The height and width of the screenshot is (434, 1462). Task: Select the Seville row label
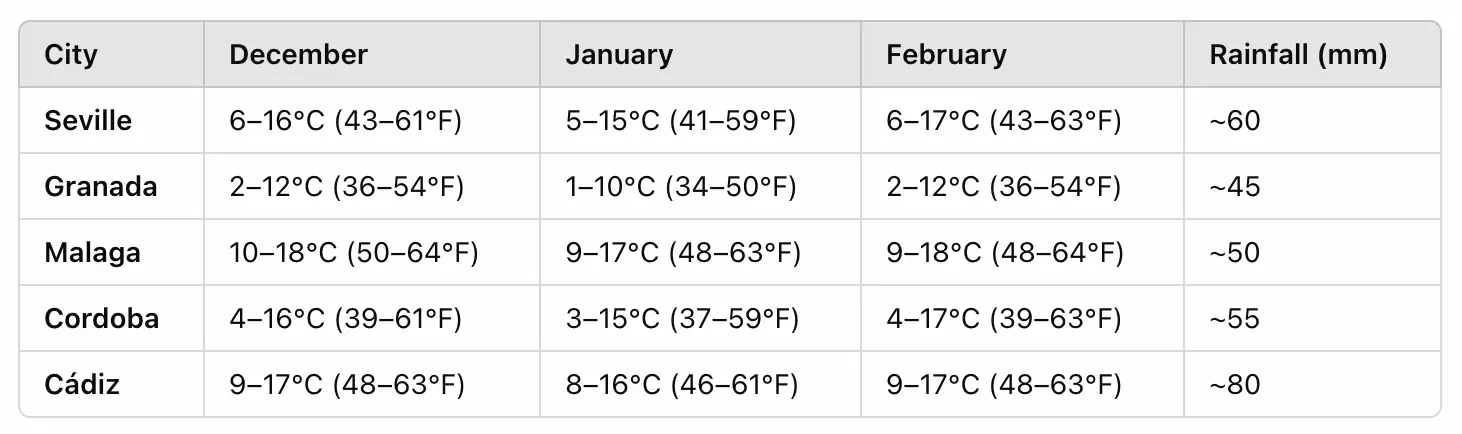coord(88,121)
